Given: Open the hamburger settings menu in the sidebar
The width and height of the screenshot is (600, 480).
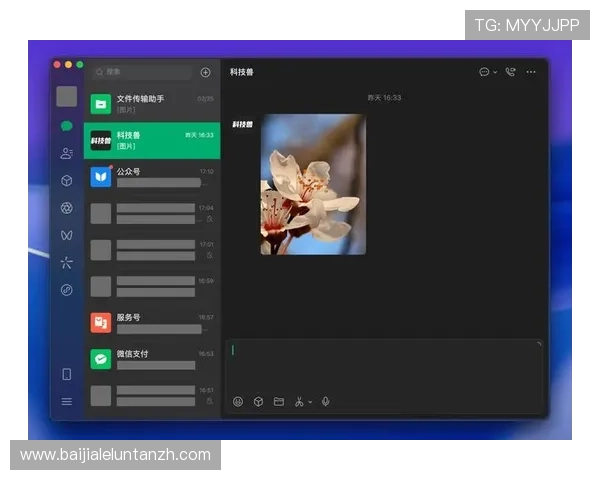Looking at the screenshot, I should [67, 401].
